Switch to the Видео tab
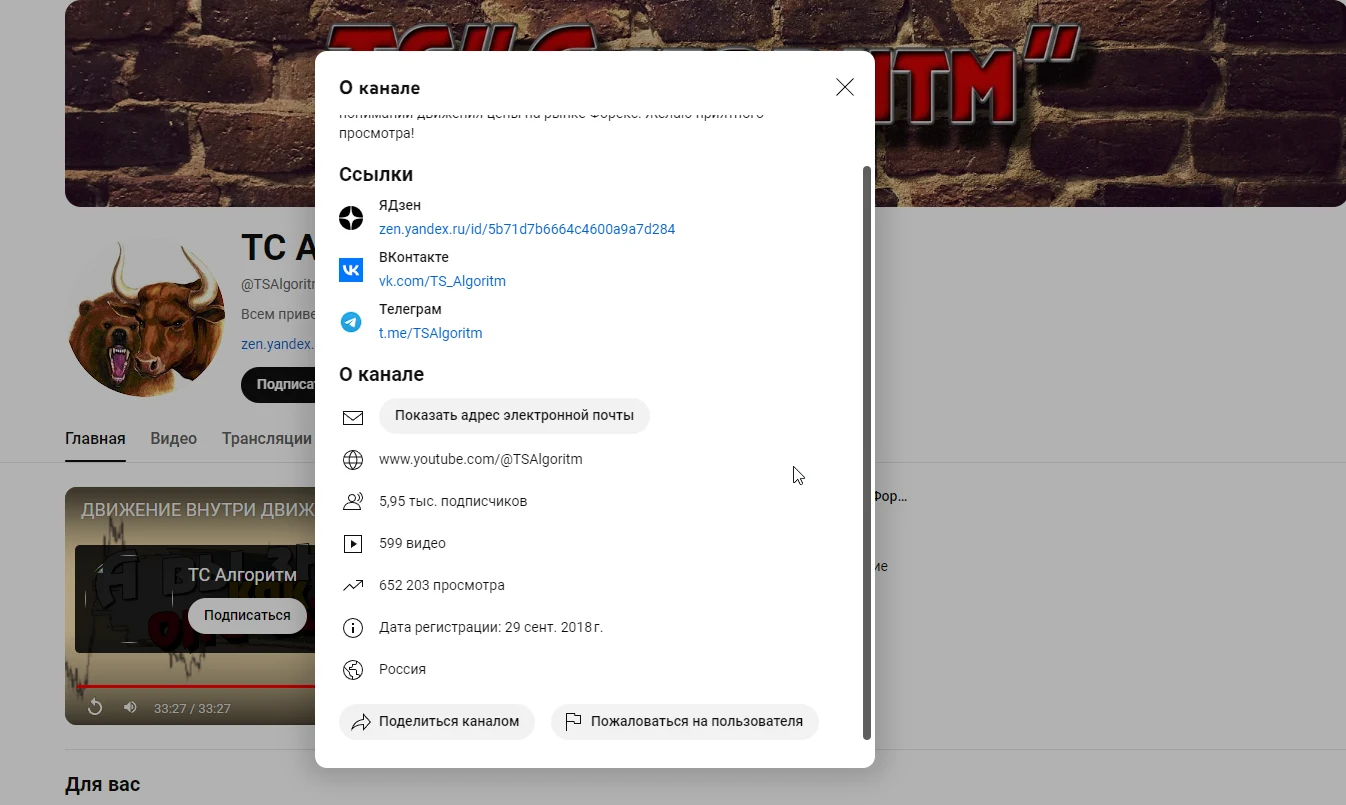1346x805 pixels. (174, 438)
